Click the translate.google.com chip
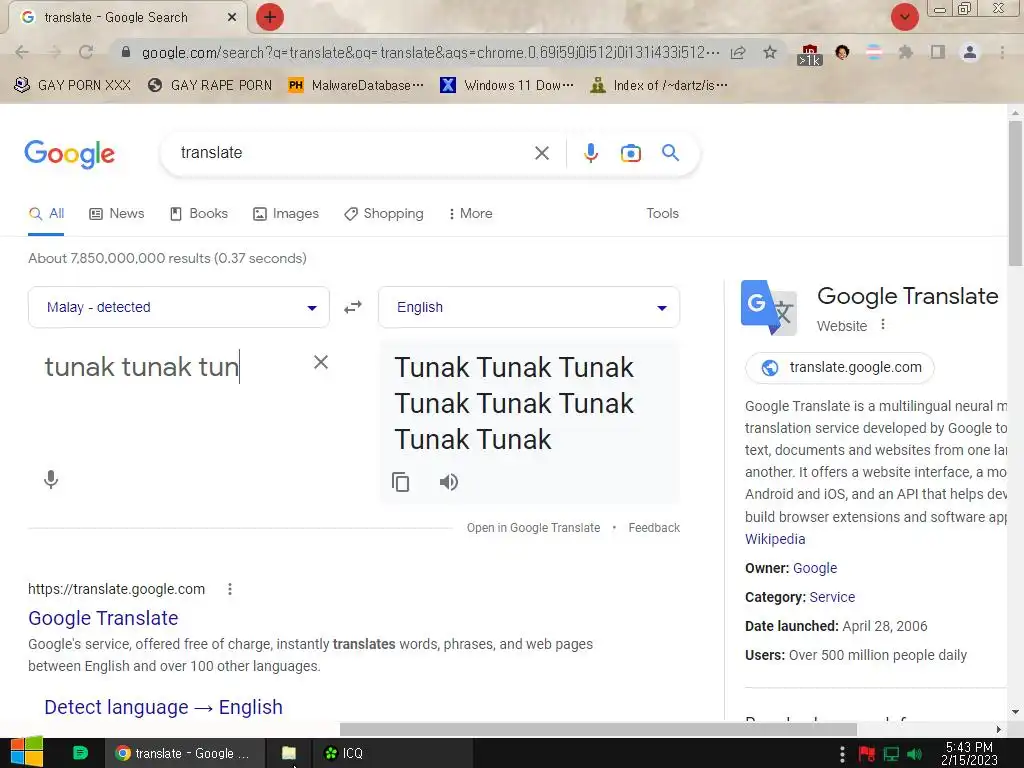Image resolution: width=1024 pixels, height=768 pixels. tap(840, 368)
